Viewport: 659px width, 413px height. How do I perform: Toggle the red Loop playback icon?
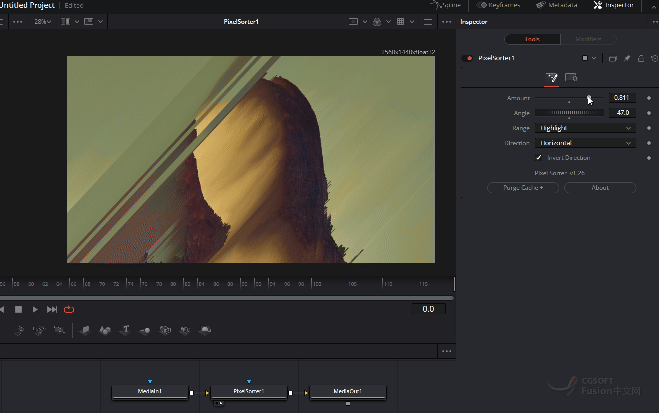point(69,310)
